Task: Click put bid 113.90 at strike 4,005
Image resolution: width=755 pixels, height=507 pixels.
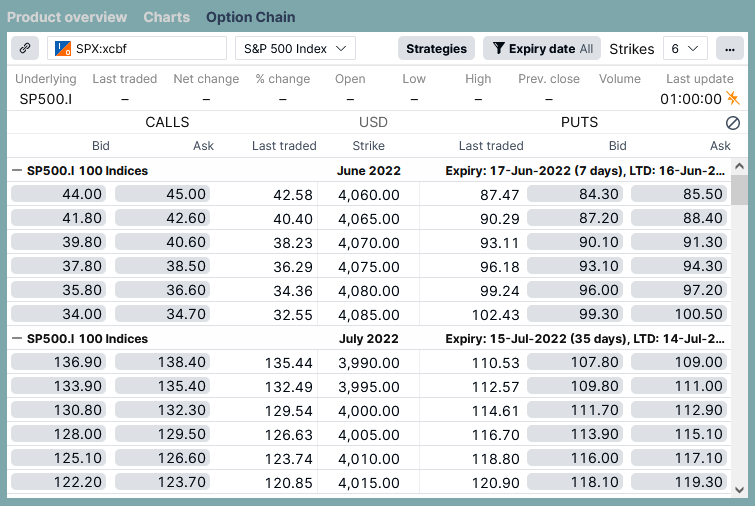Action: 575,434
